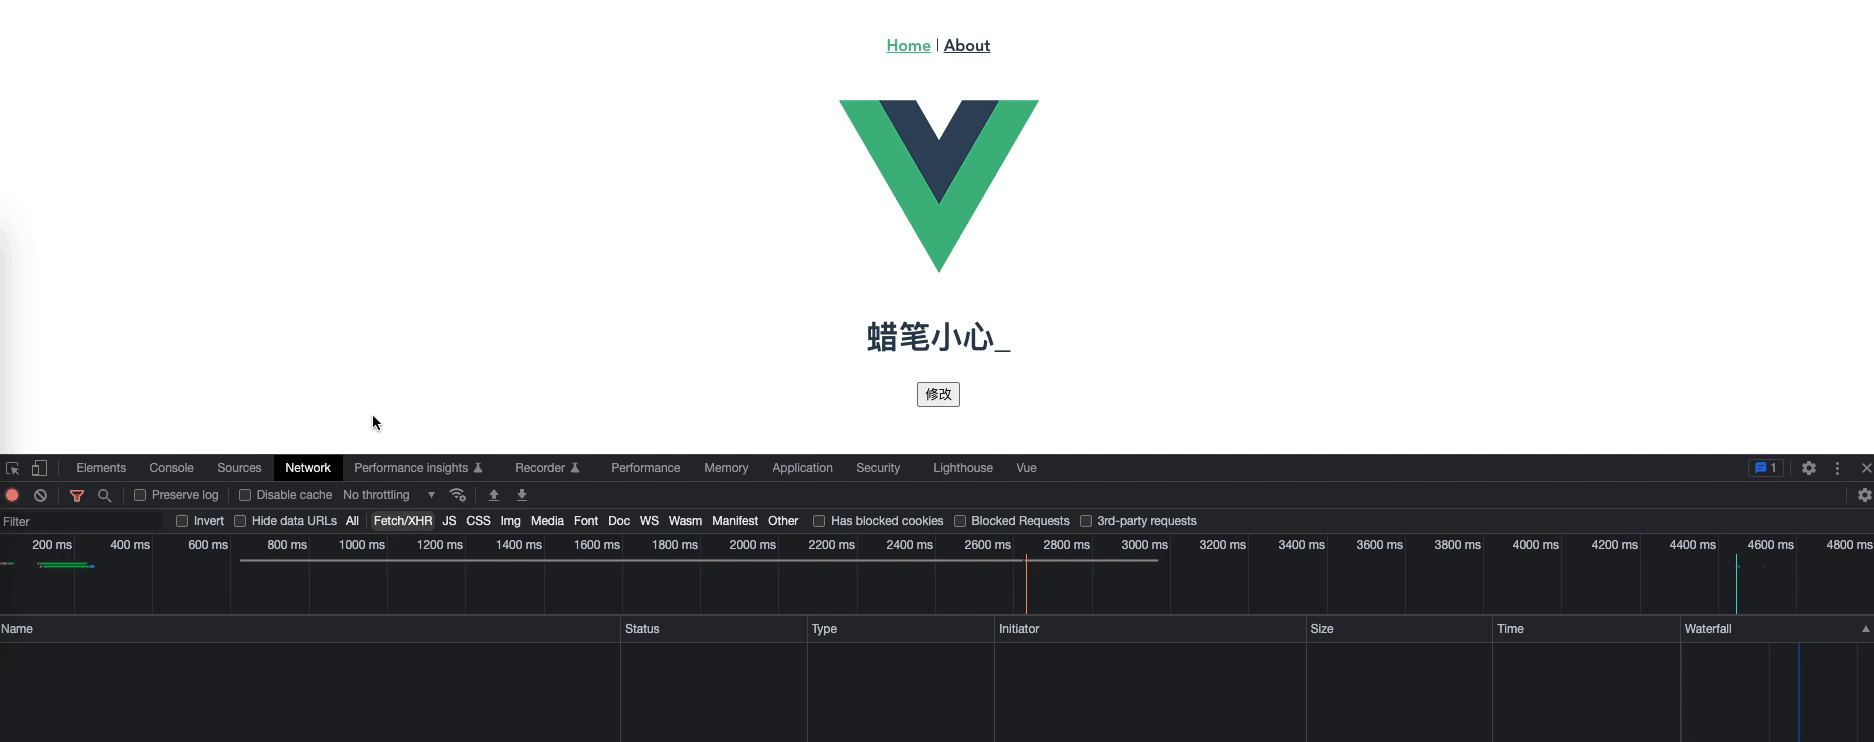Clear the network log
This screenshot has height=742, width=1874.
click(x=40, y=495)
